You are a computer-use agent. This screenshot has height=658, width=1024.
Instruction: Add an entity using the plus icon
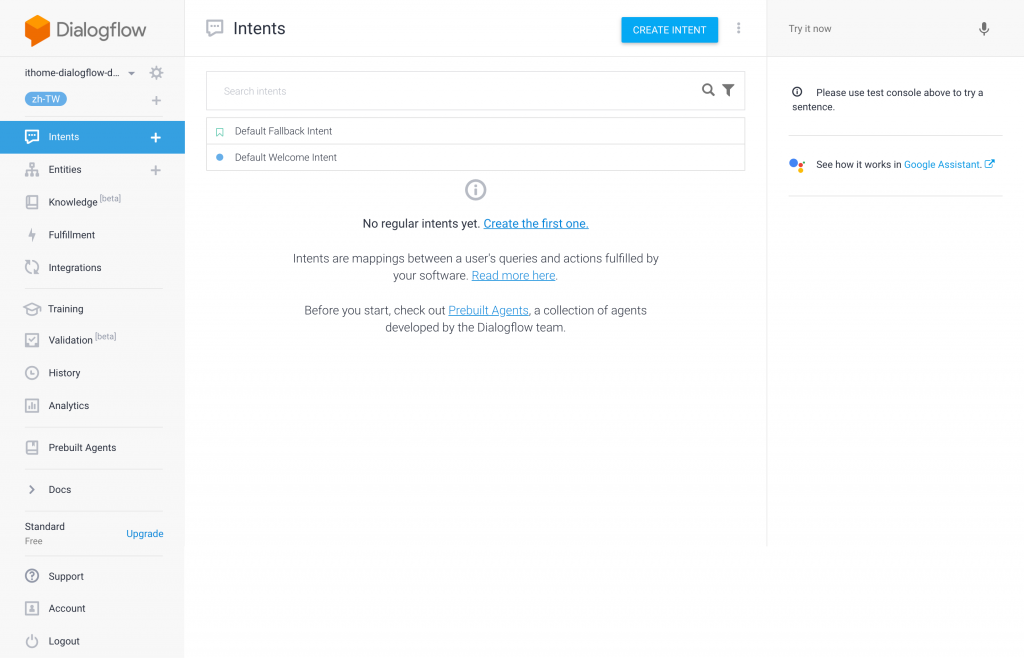coord(155,170)
